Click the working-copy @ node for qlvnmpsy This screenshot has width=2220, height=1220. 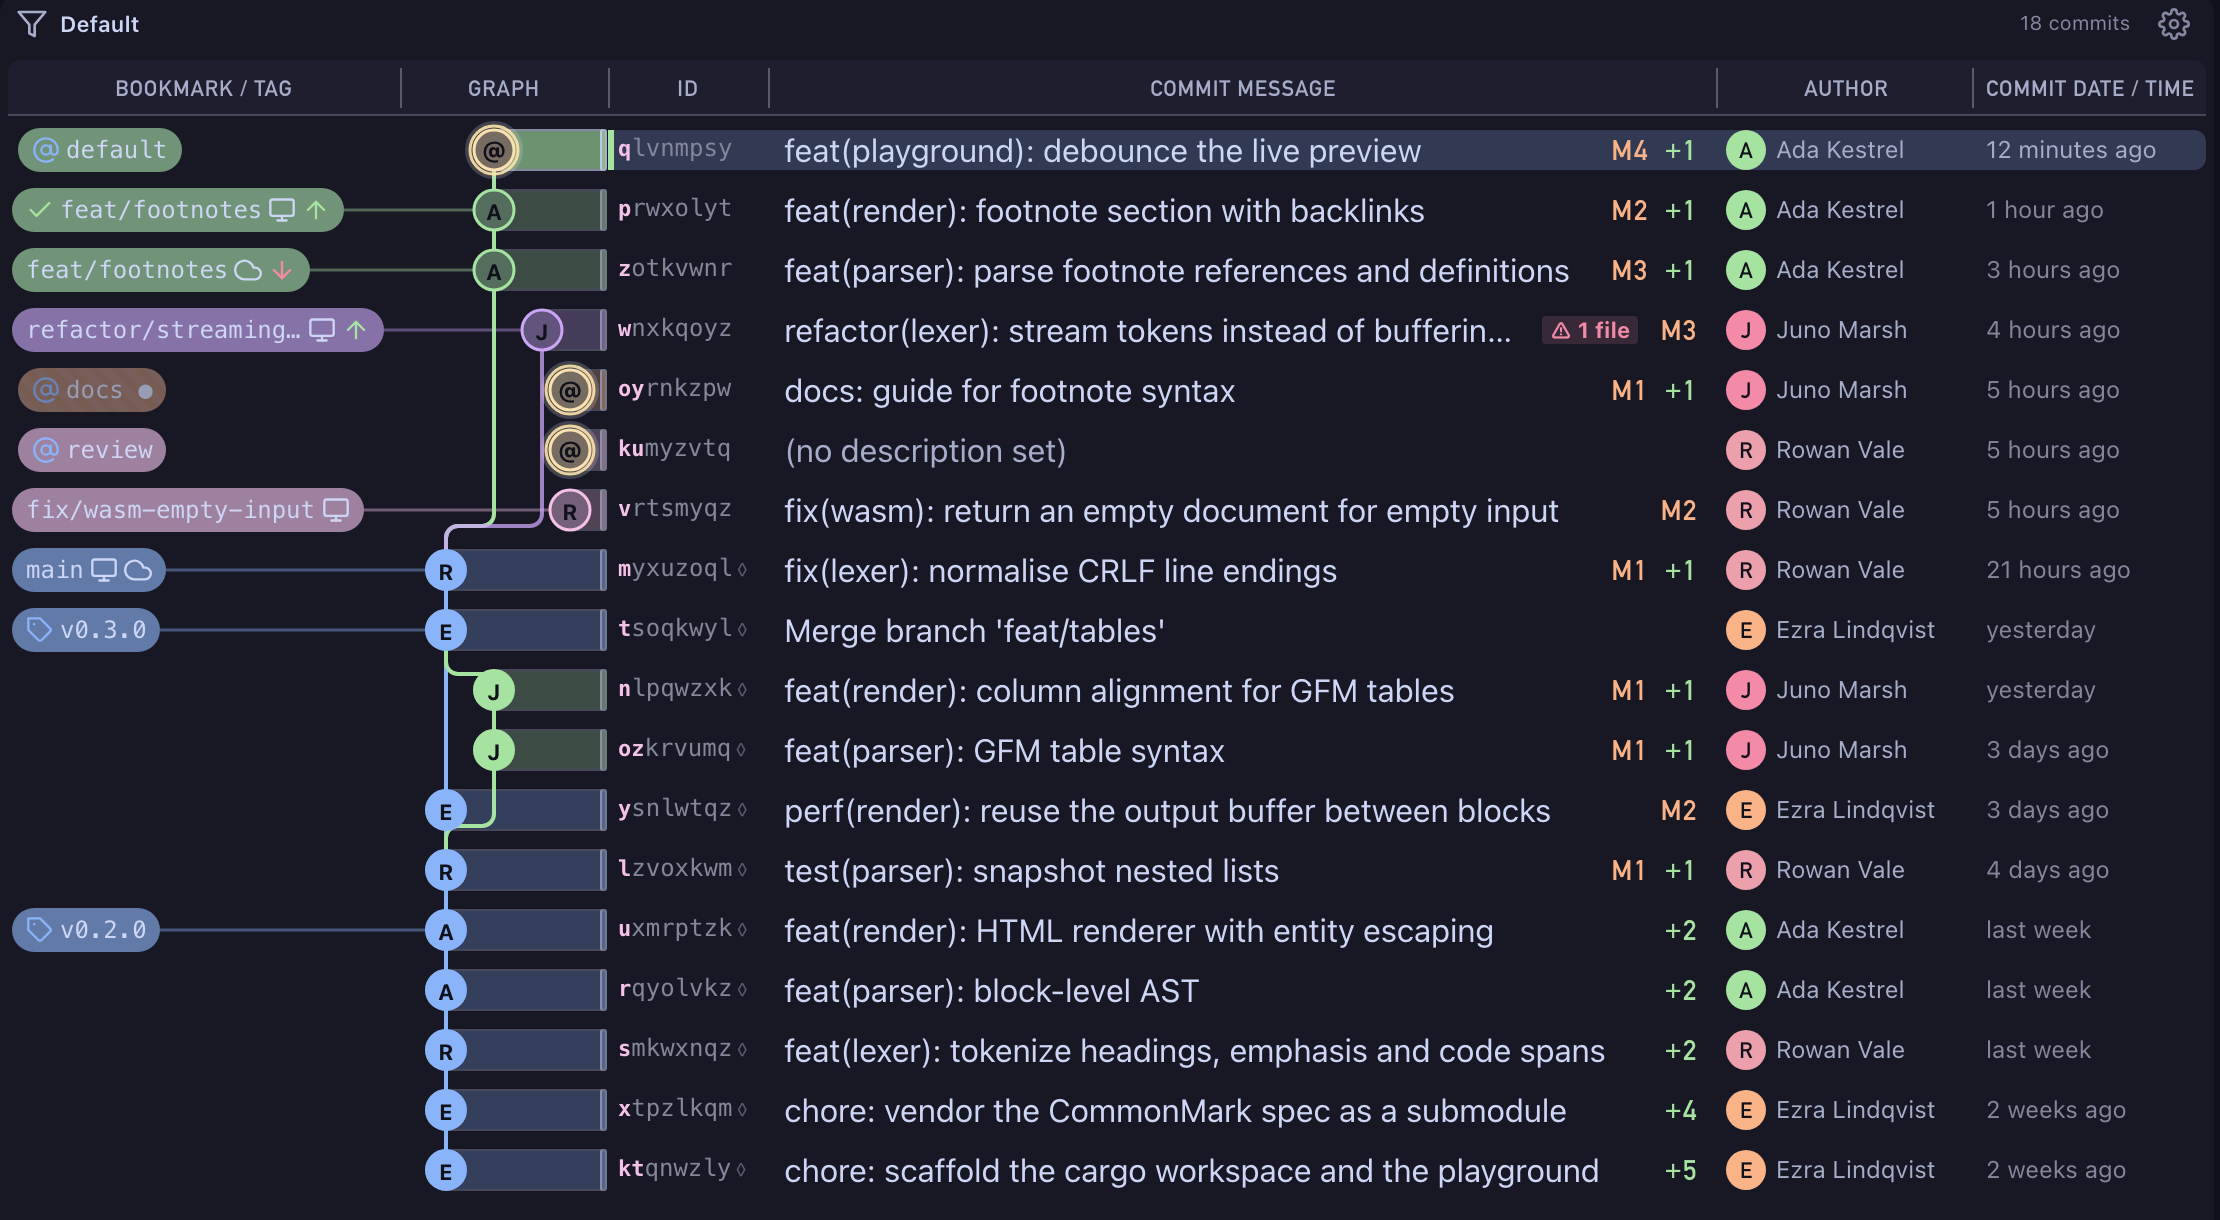tap(494, 150)
